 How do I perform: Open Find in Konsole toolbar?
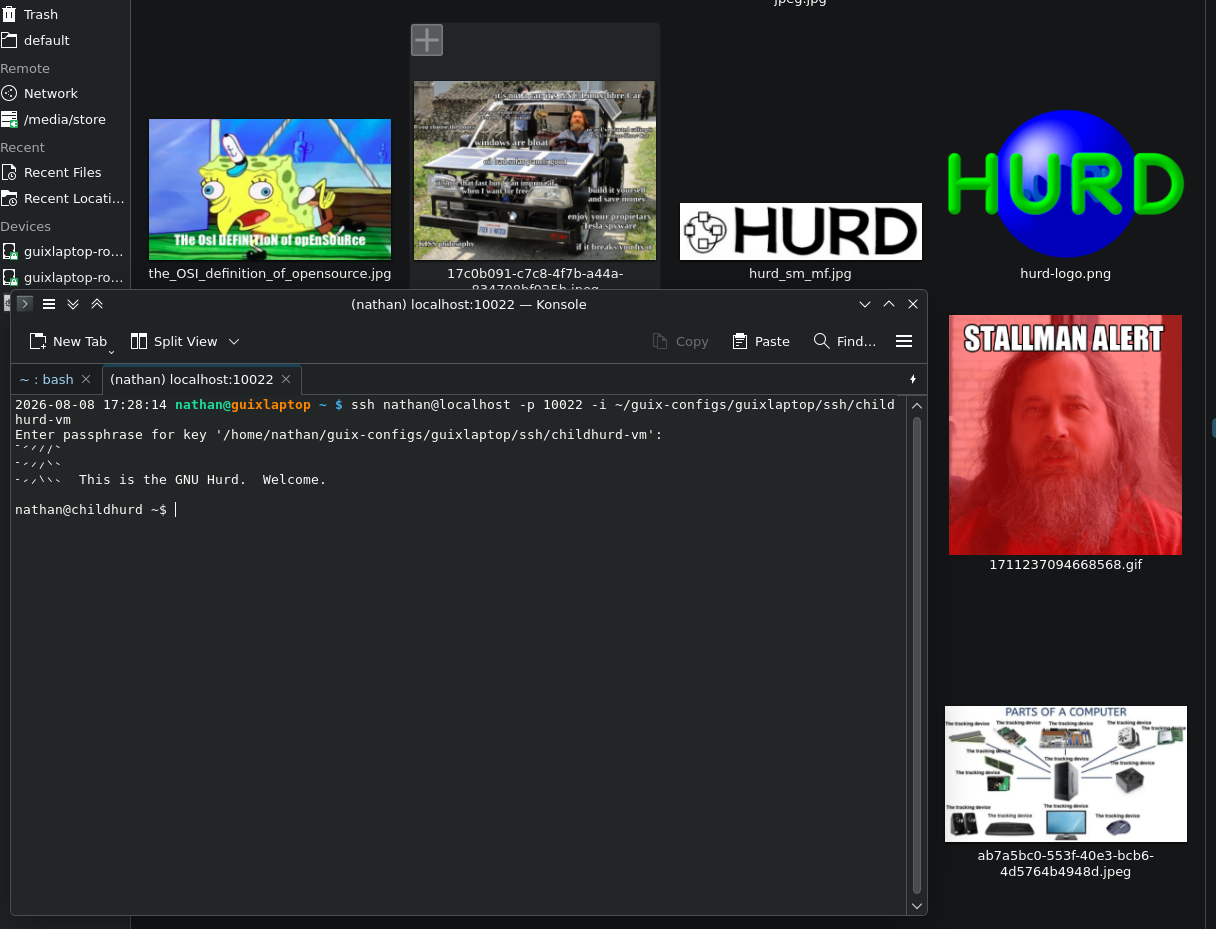[x=845, y=341]
